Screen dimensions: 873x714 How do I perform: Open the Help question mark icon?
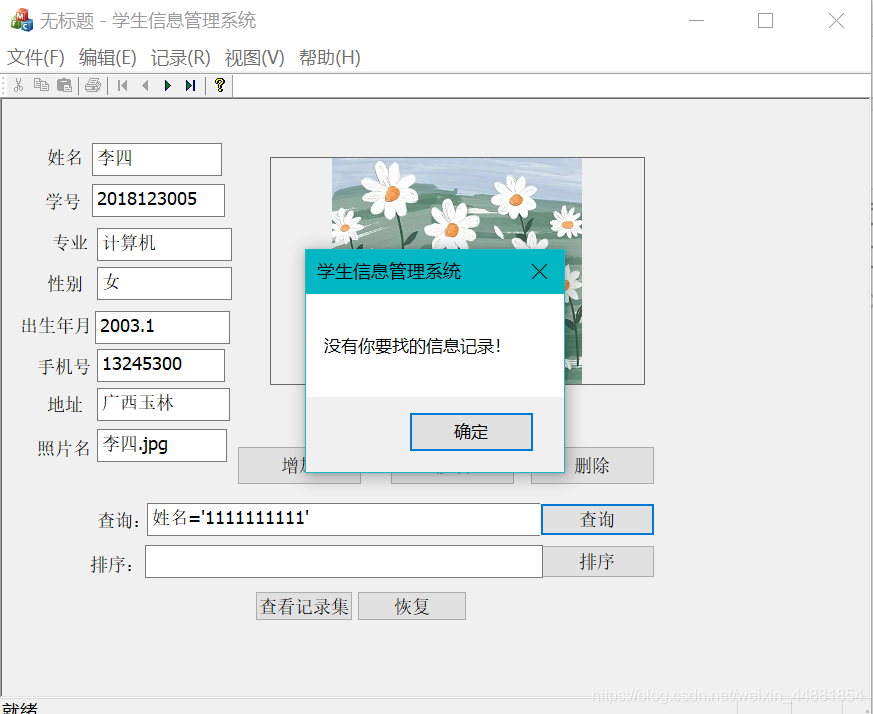click(219, 85)
